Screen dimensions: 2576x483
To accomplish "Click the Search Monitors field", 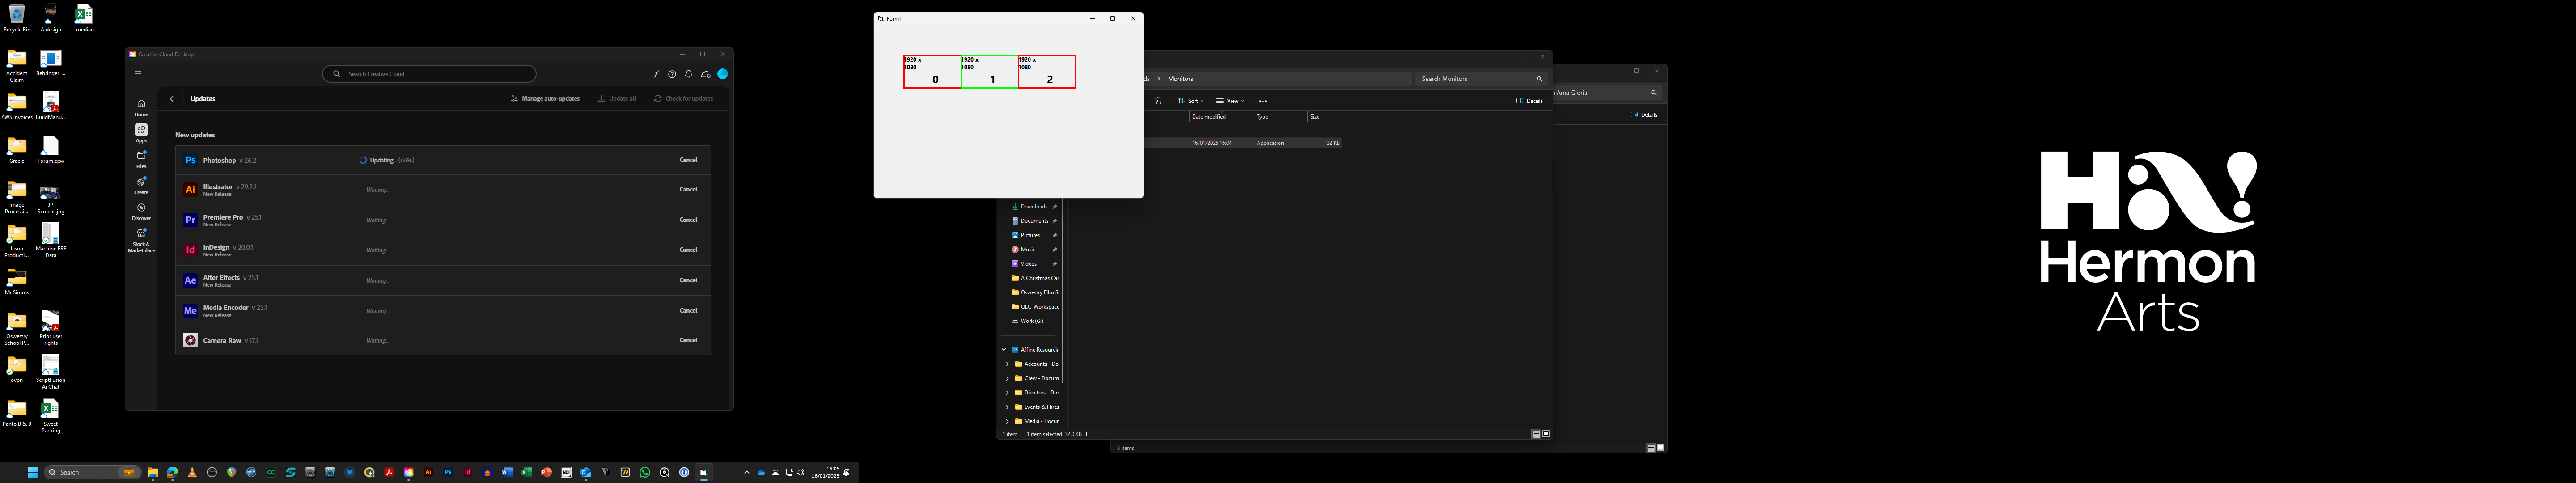I will pyautogui.click(x=1481, y=79).
